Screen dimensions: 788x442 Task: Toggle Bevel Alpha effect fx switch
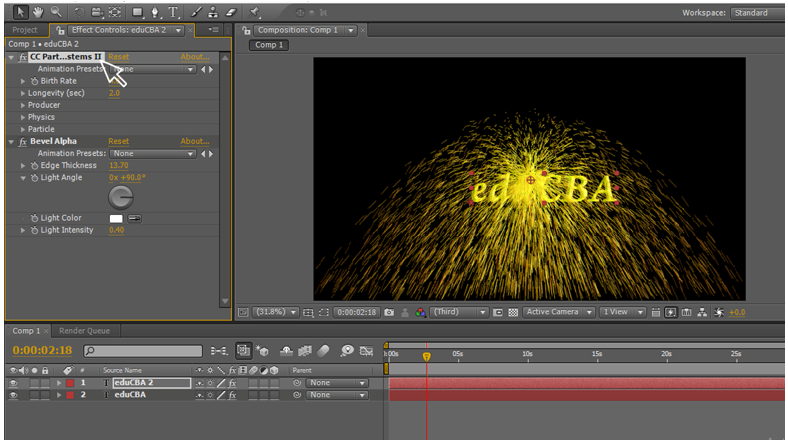23,142
